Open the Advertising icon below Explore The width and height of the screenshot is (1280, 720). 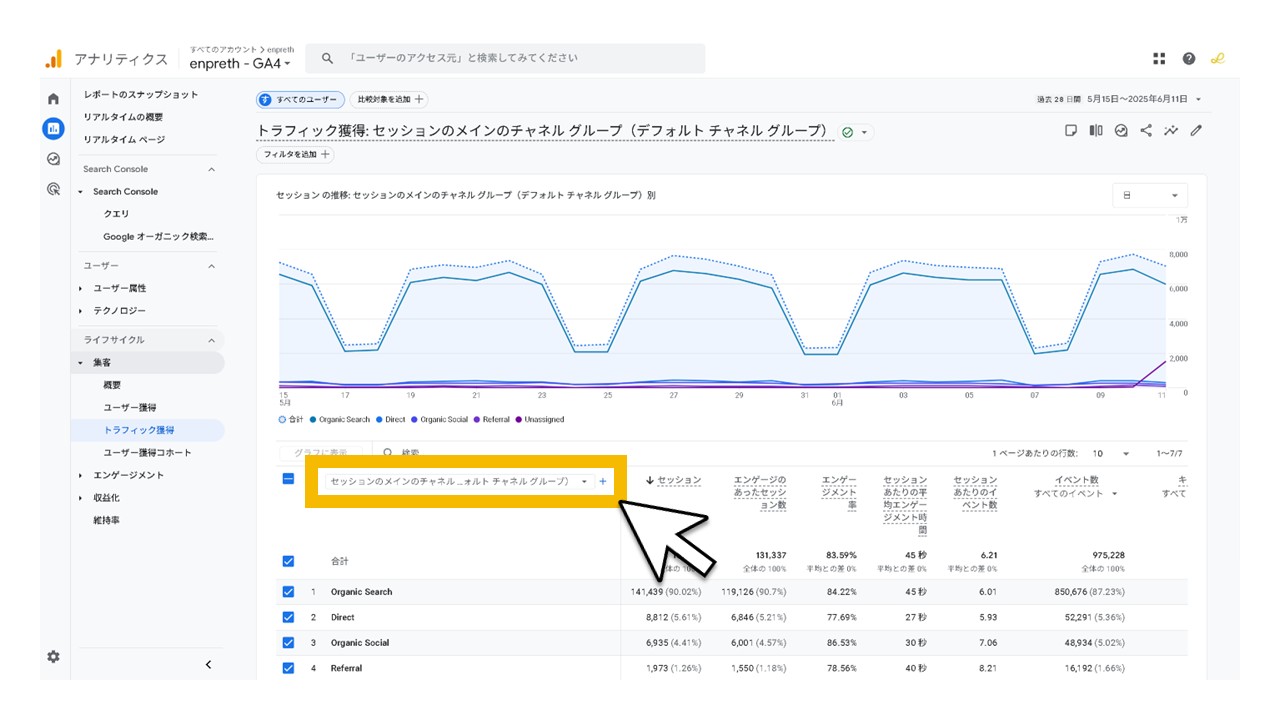point(52,188)
